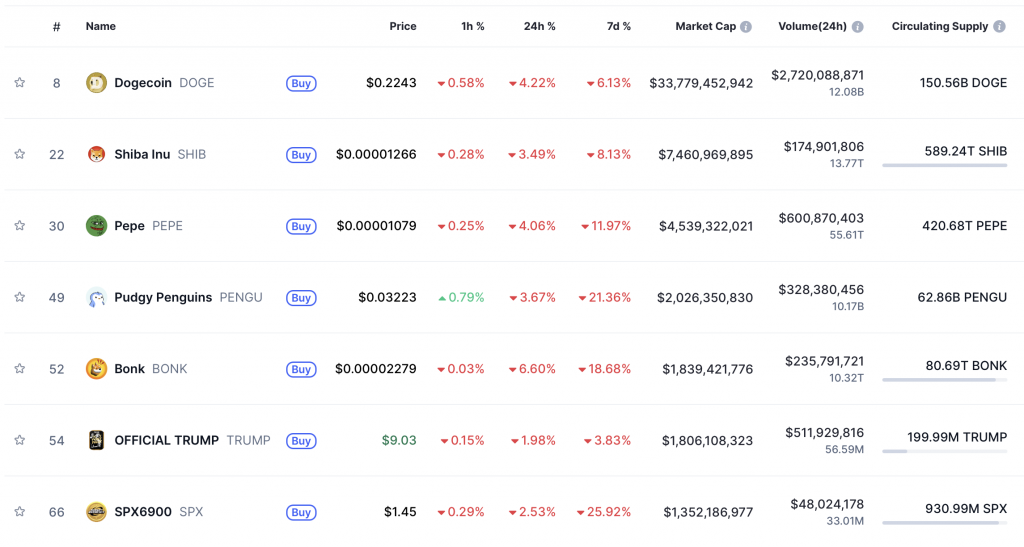This screenshot has width=1024, height=547.
Task: Open the SPX6900 SPX page
Action: (x=159, y=512)
